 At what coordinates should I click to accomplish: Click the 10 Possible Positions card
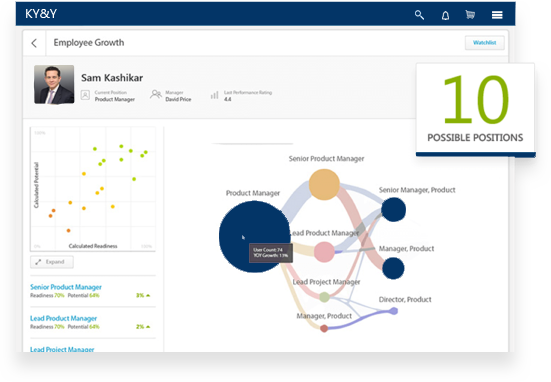(475, 110)
